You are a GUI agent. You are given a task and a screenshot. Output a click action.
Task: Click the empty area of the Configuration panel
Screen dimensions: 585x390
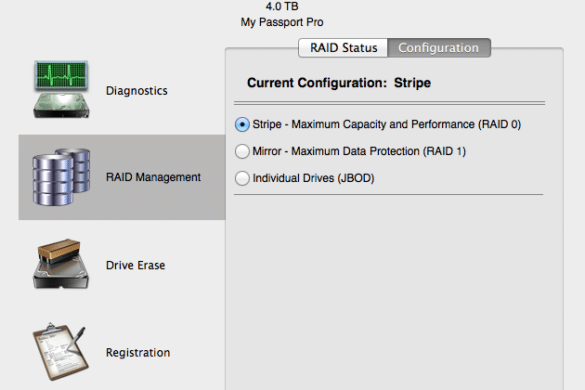coord(394,291)
